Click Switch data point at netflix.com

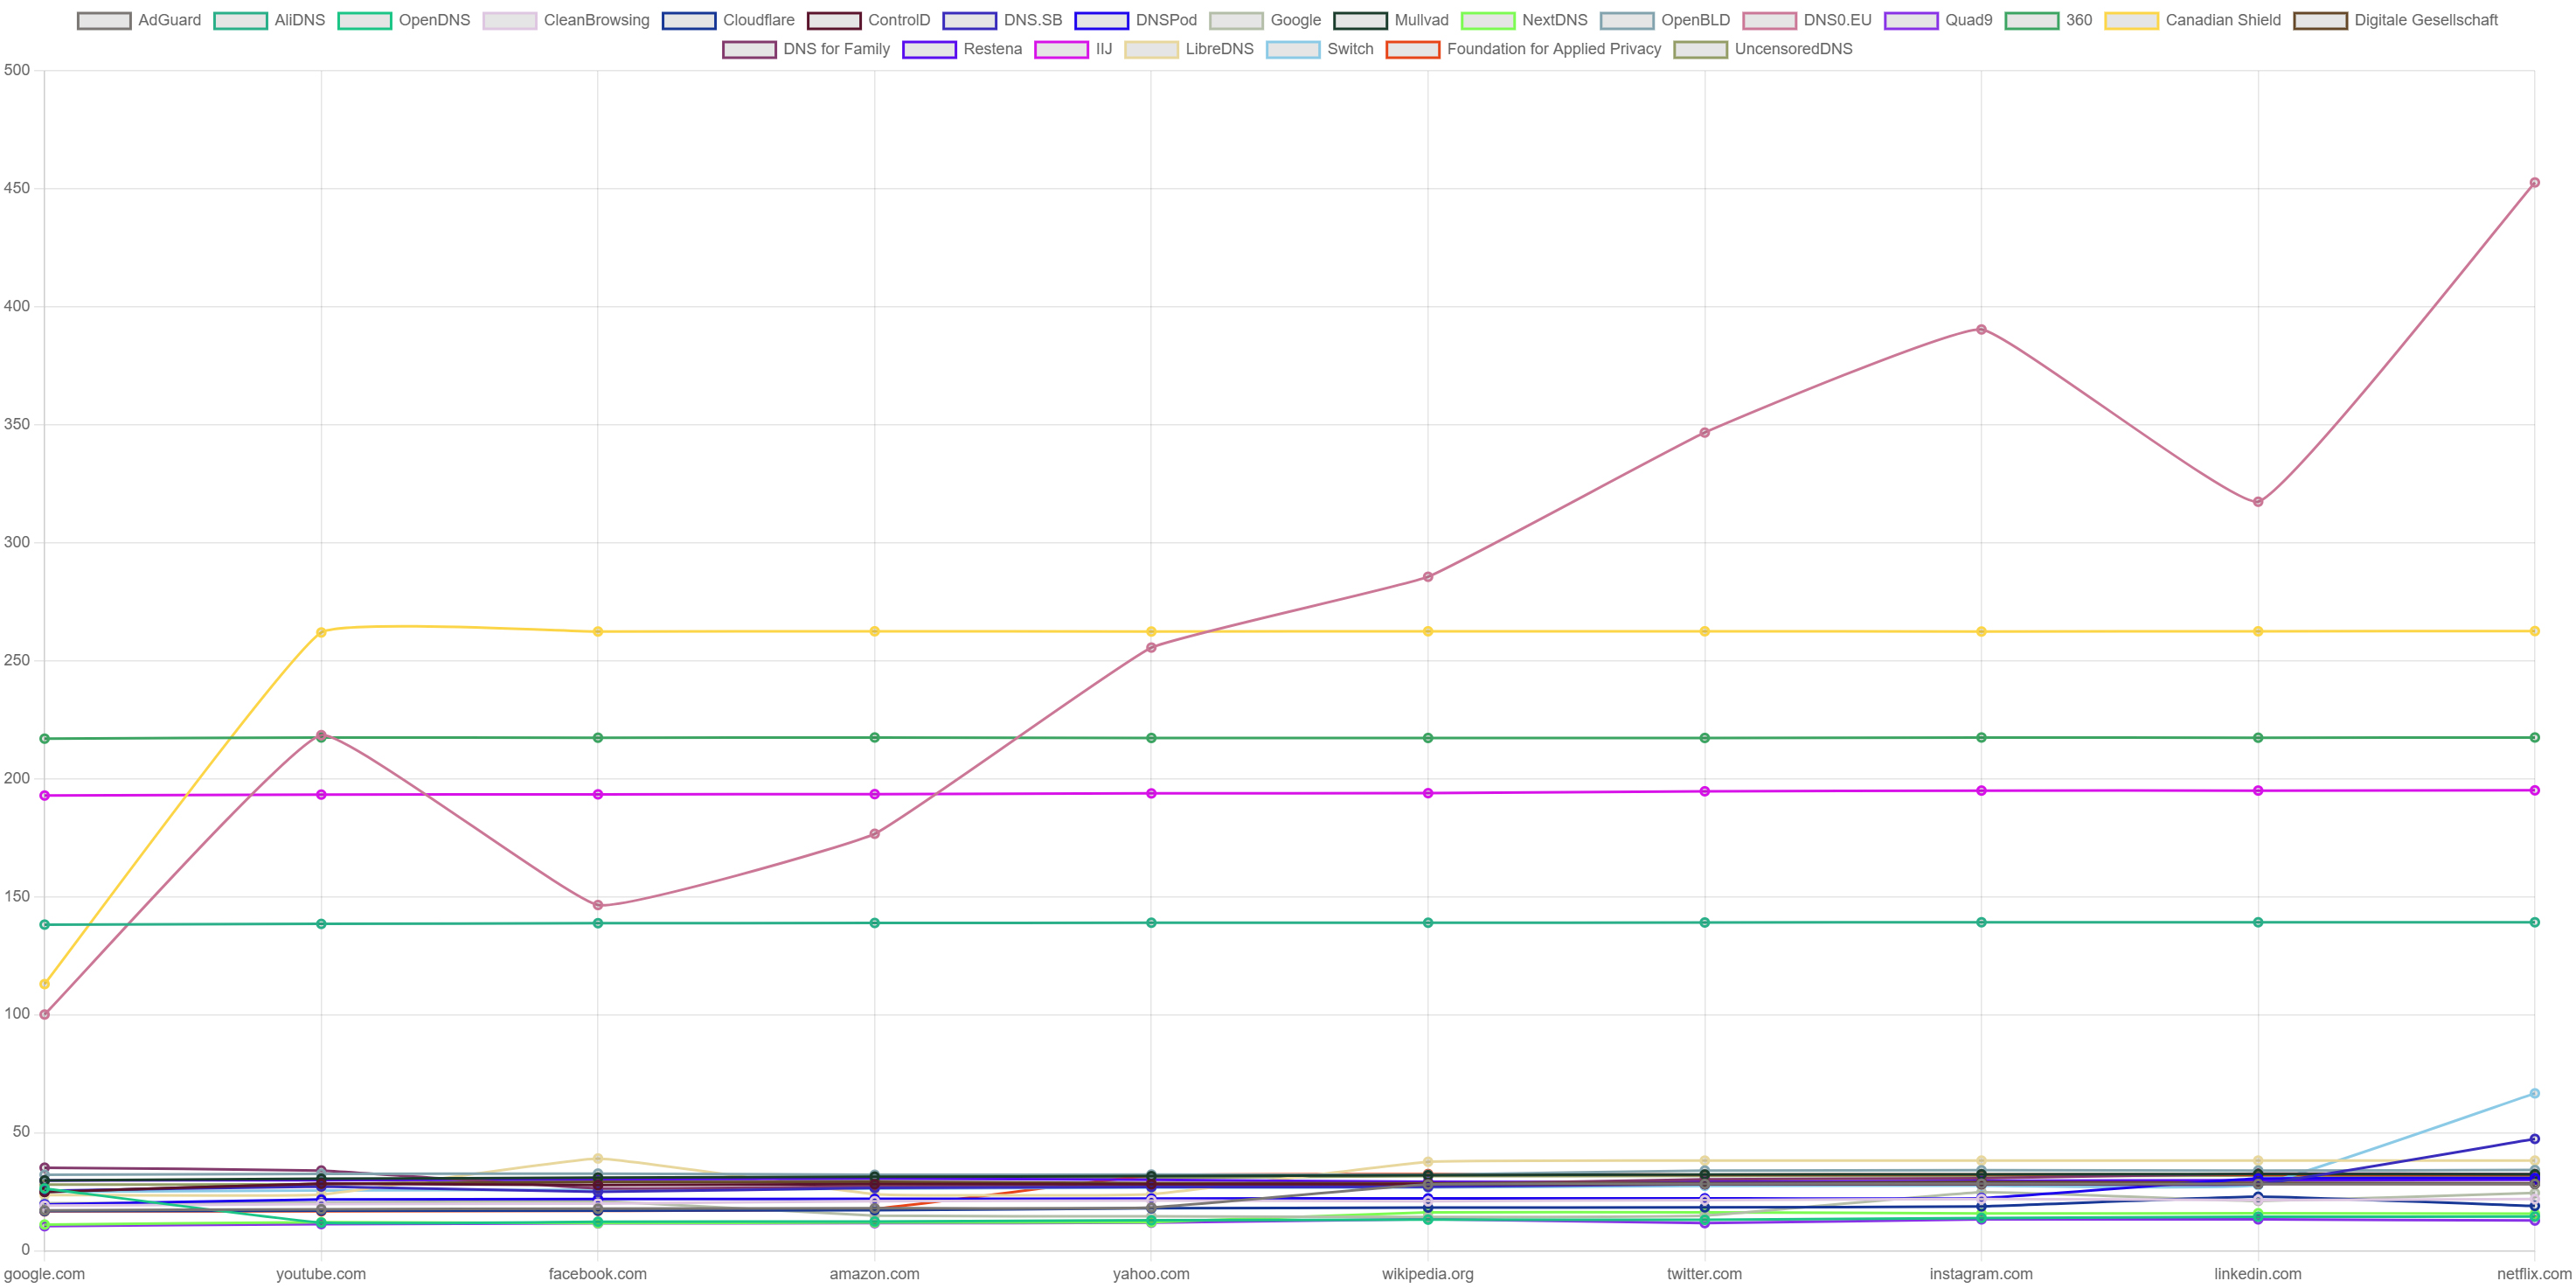pos(2533,1093)
